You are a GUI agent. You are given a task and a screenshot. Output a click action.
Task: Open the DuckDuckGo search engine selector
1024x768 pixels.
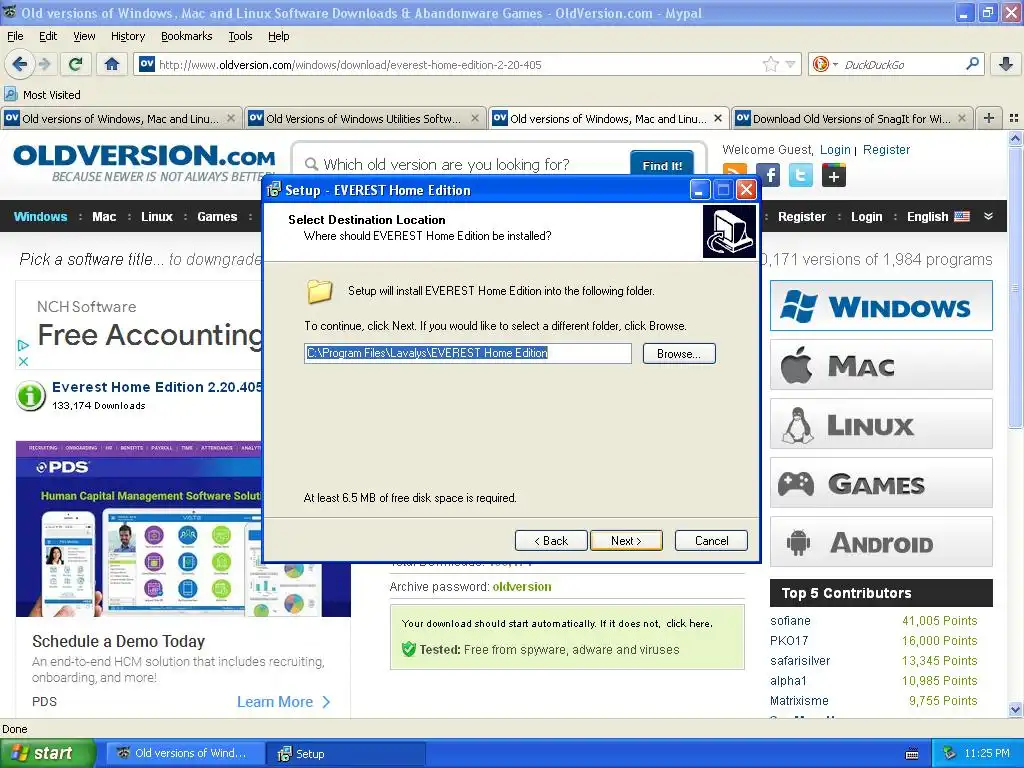click(824, 64)
